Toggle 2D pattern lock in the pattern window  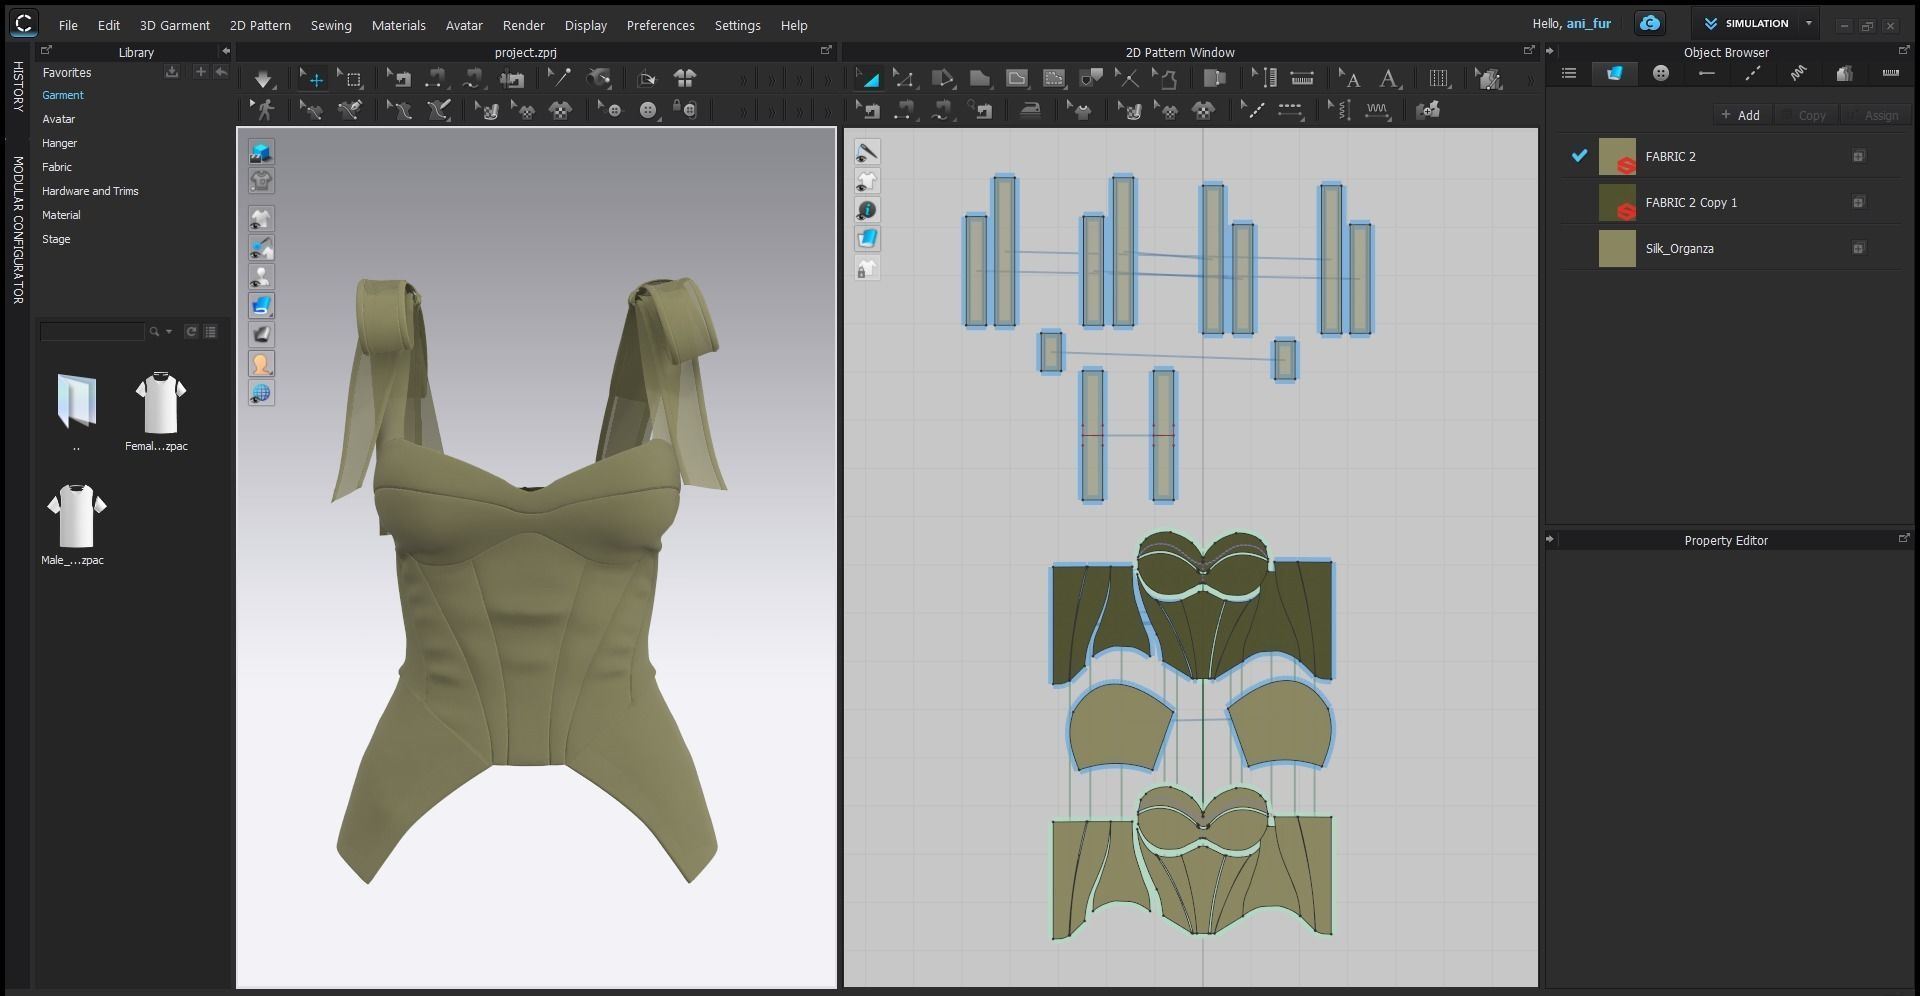[868, 268]
